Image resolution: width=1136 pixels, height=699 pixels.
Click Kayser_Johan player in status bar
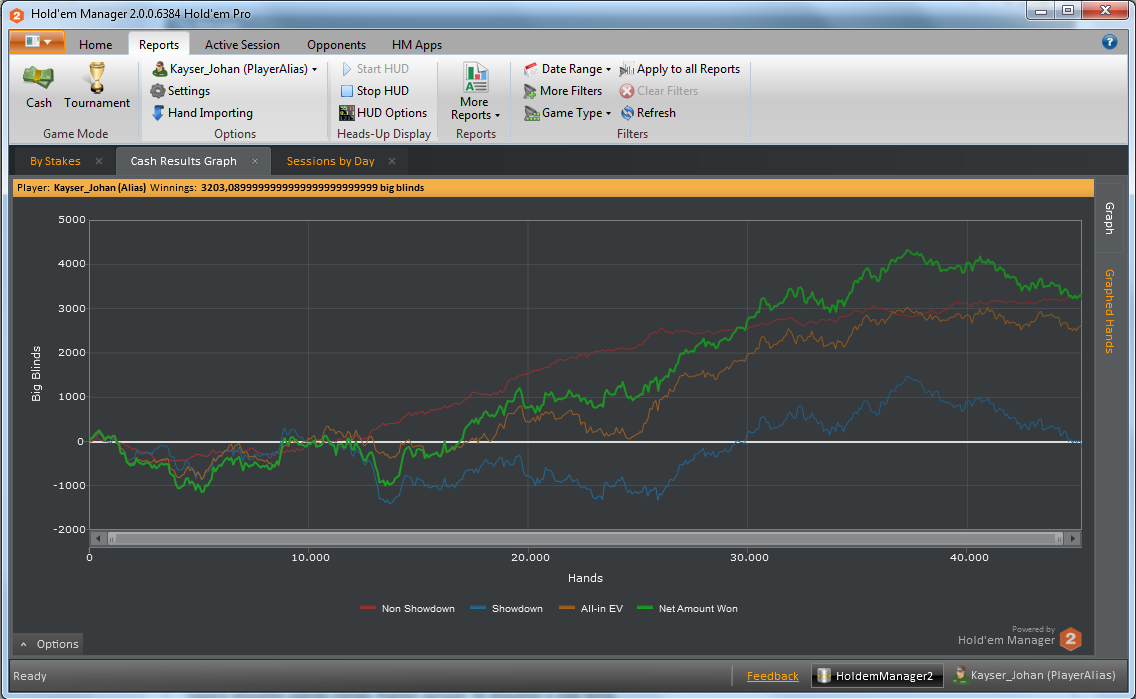pyautogui.click(x=1035, y=675)
